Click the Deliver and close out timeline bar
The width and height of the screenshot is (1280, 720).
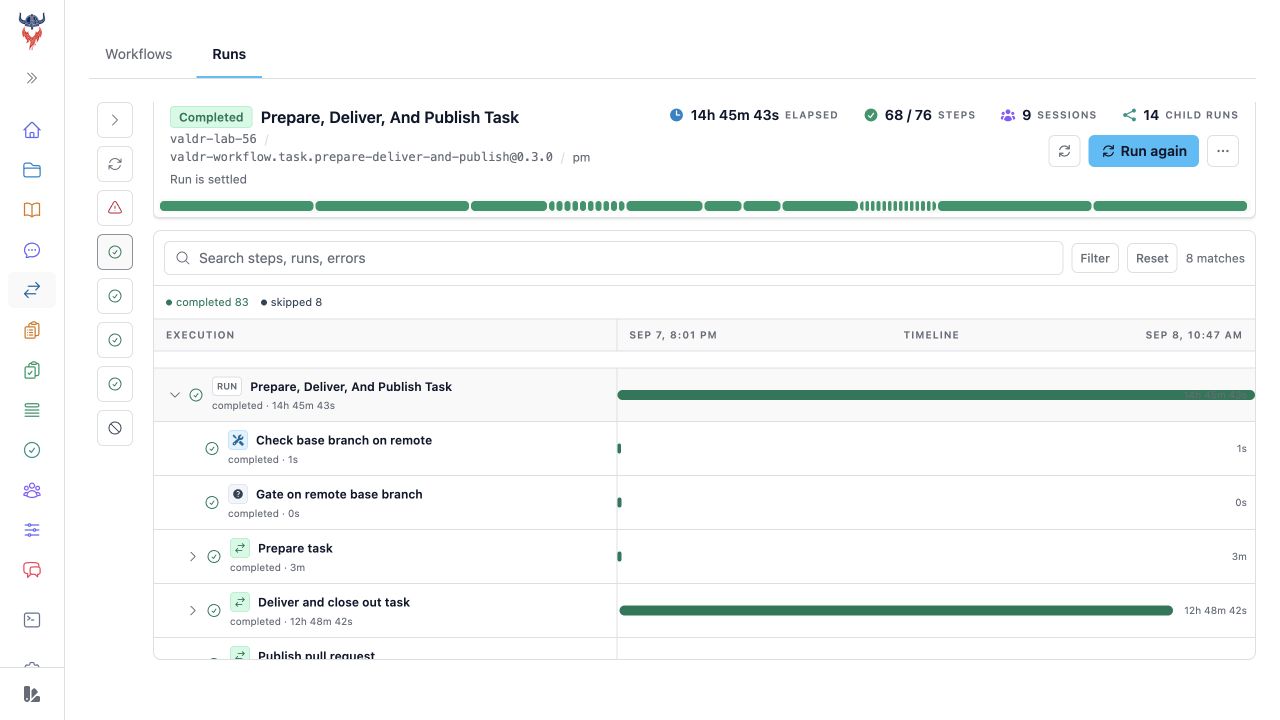click(896, 610)
